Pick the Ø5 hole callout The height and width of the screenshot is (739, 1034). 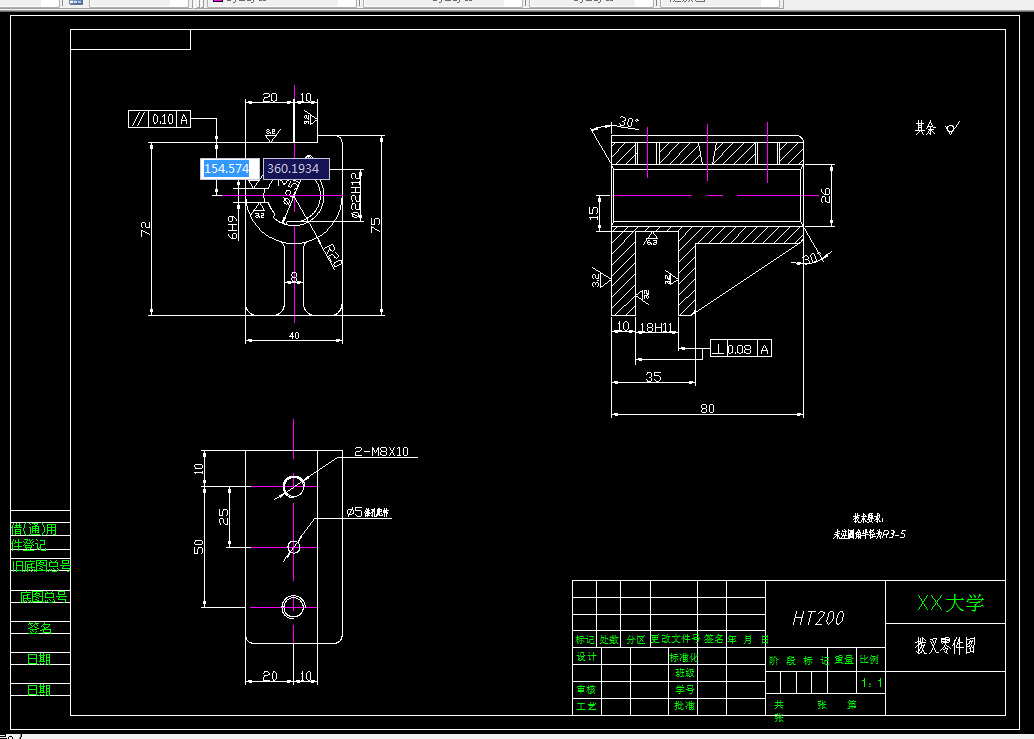pyautogui.click(x=367, y=512)
